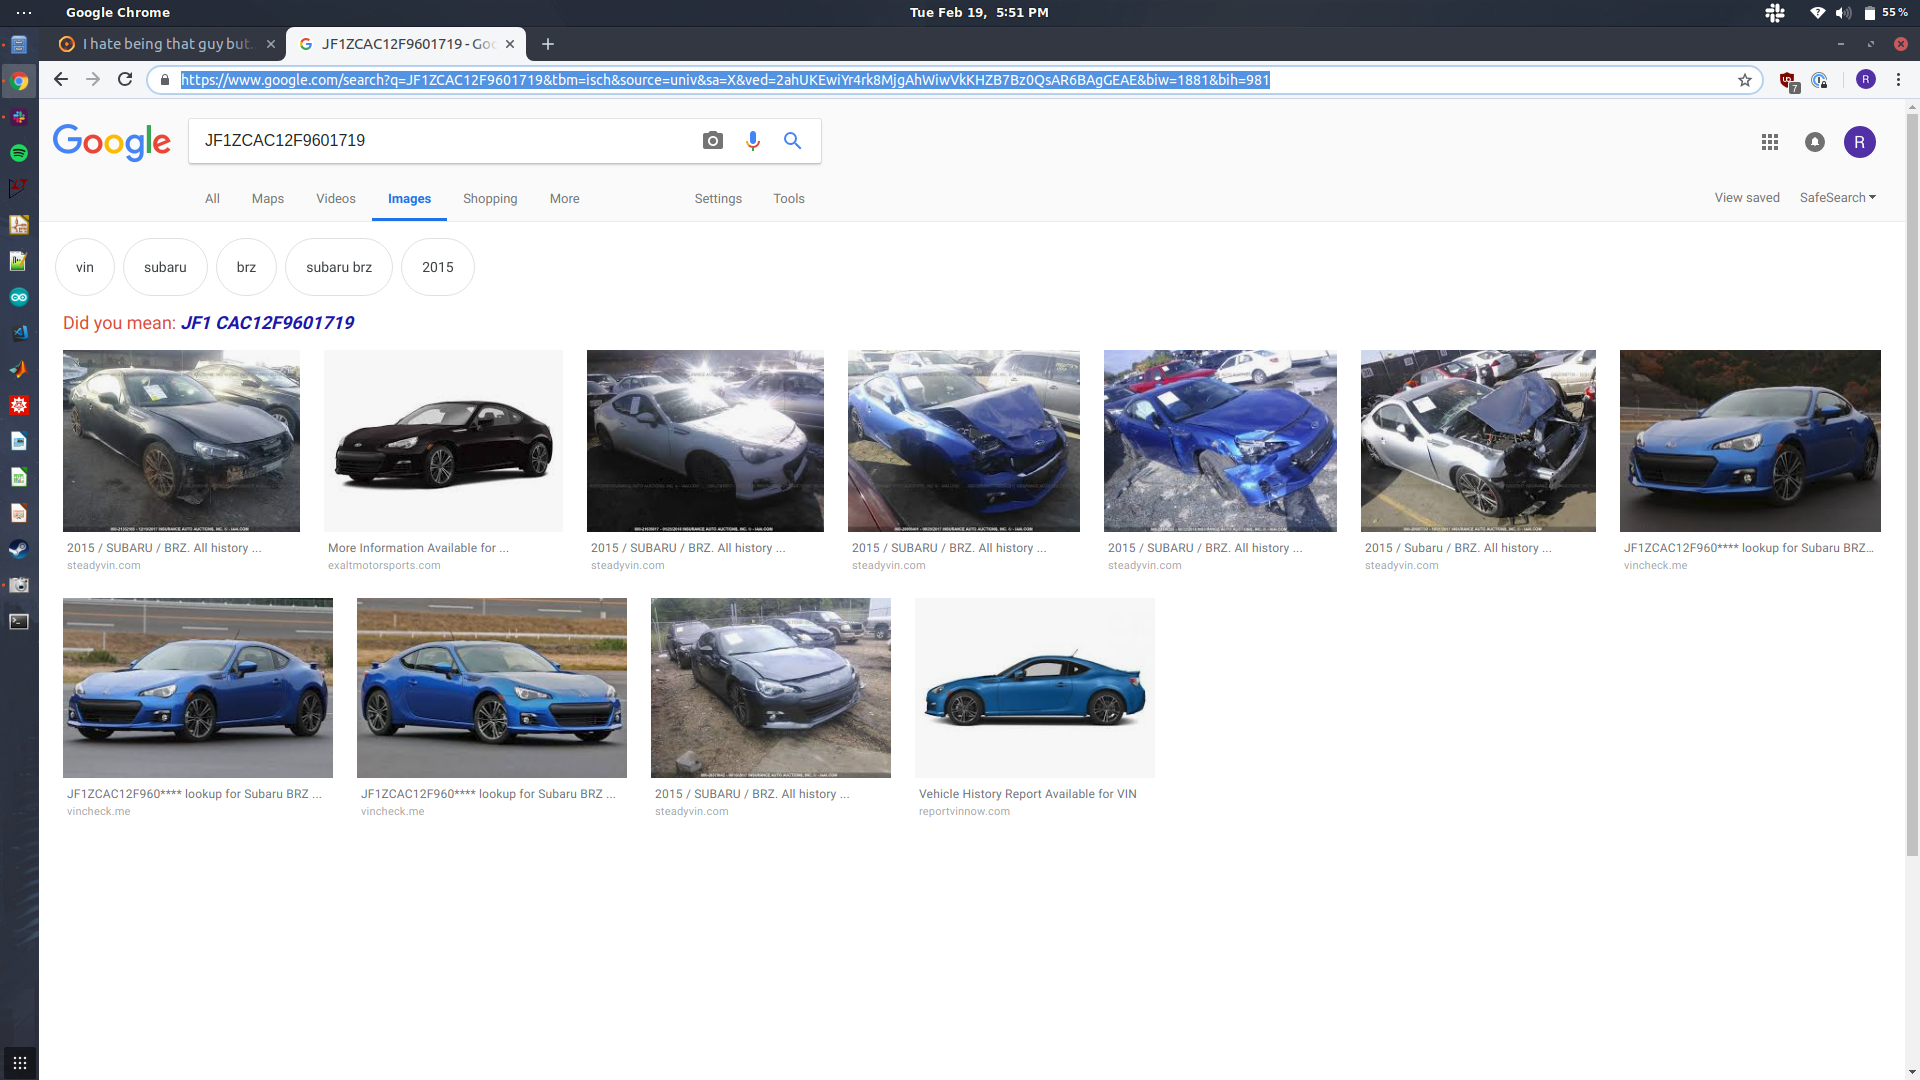Filter by the 'subaru brz' chip
The height and width of the screenshot is (1080, 1920).
pyautogui.click(x=339, y=267)
